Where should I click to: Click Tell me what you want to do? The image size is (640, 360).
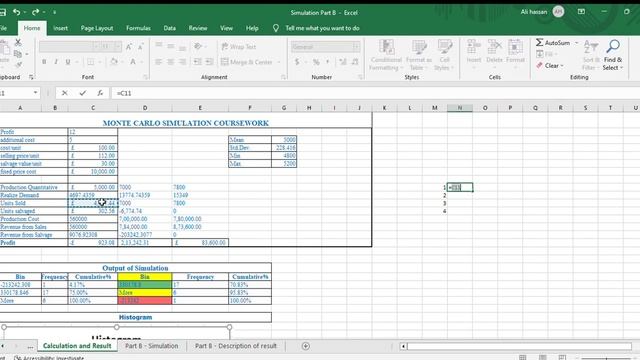coord(322,28)
